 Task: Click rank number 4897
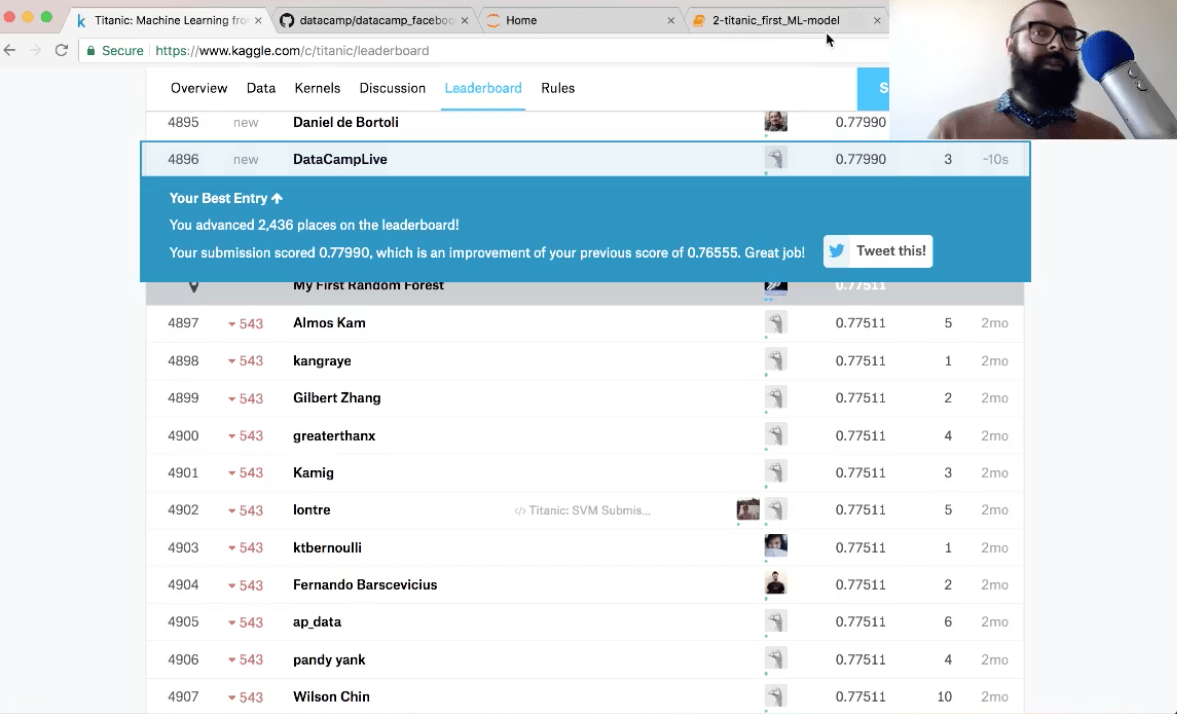click(x=183, y=323)
